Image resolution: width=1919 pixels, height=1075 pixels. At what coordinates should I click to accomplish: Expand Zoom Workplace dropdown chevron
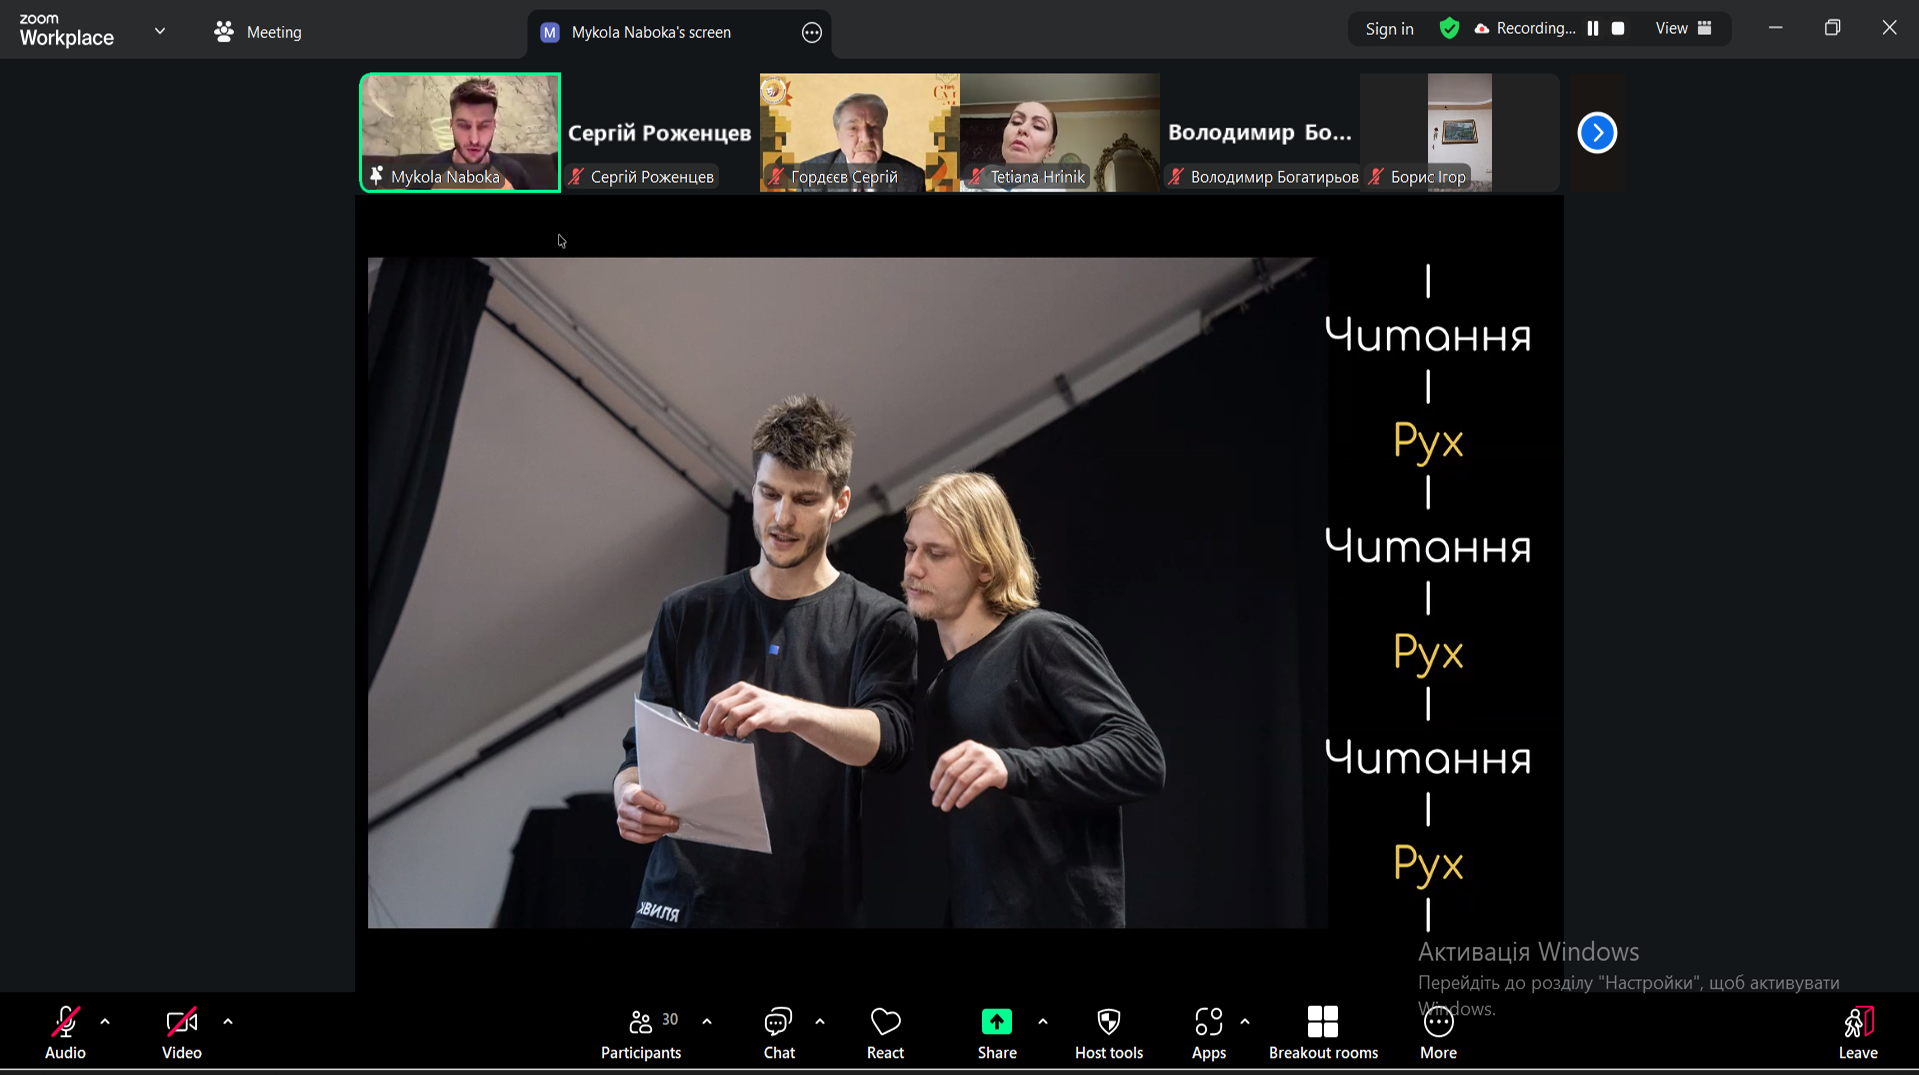[x=160, y=31]
